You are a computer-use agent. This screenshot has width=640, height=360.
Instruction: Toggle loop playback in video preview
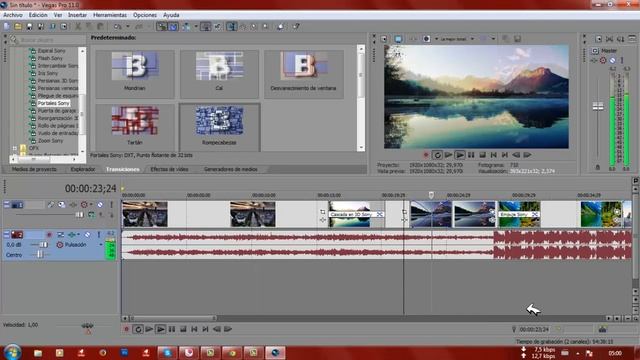(x=437, y=155)
